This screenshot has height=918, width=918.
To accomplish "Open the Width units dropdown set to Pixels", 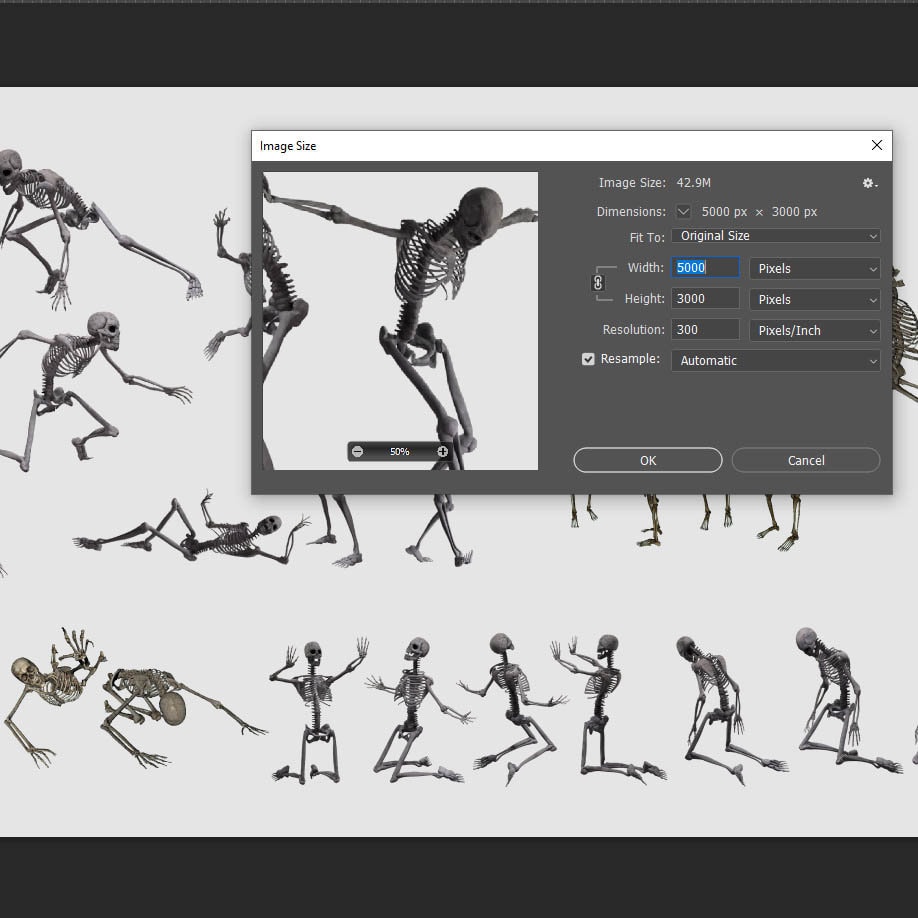I will (x=814, y=268).
